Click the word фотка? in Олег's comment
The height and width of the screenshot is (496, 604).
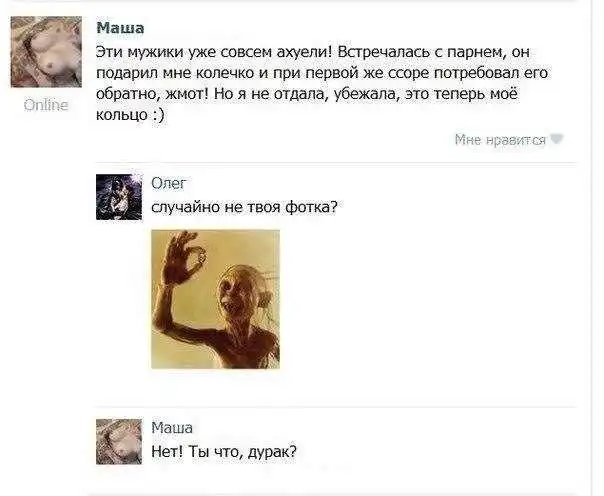(311, 207)
